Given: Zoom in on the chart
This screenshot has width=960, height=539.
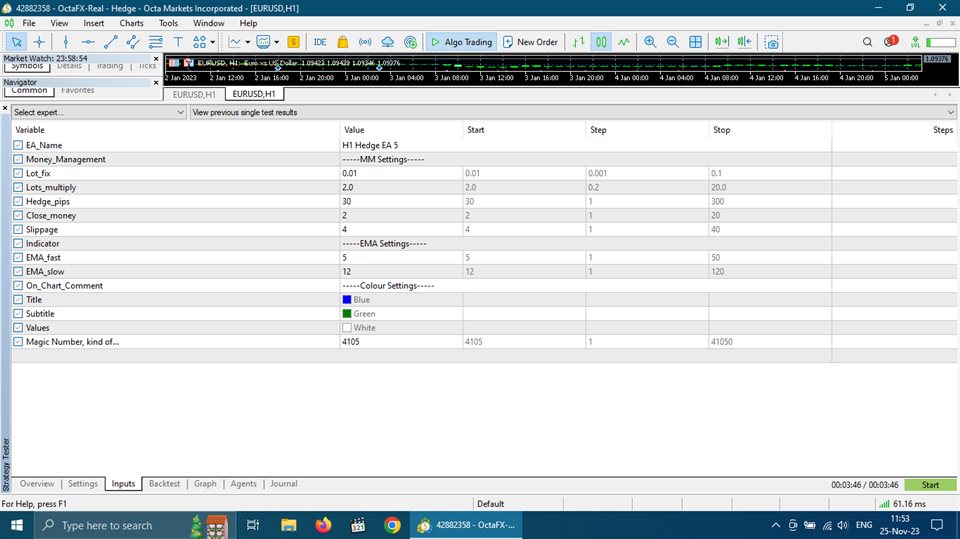Looking at the screenshot, I should pyautogui.click(x=650, y=42).
